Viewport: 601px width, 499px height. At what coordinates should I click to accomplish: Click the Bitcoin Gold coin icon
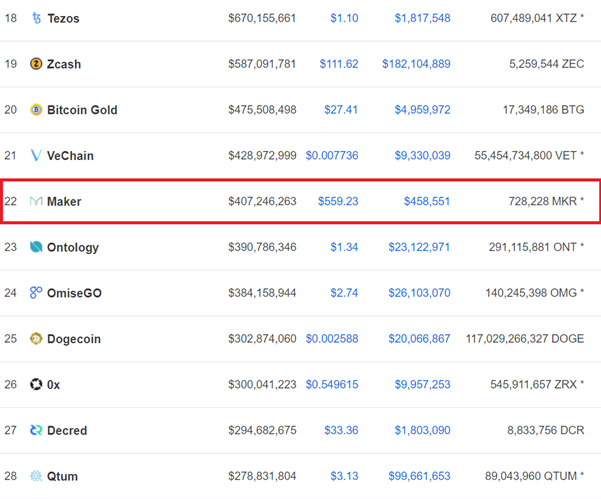coord(36,110)
